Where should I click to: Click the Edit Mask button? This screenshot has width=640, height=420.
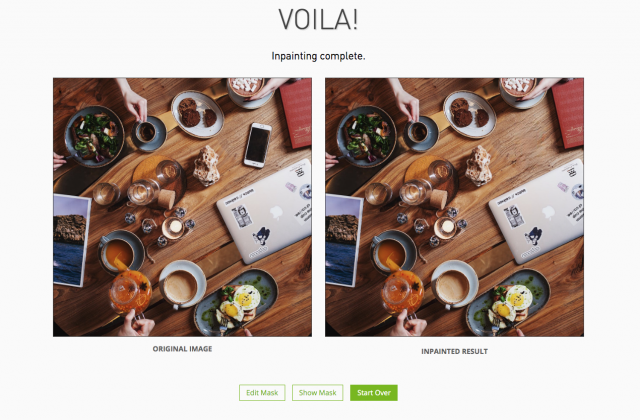point(262,393)
